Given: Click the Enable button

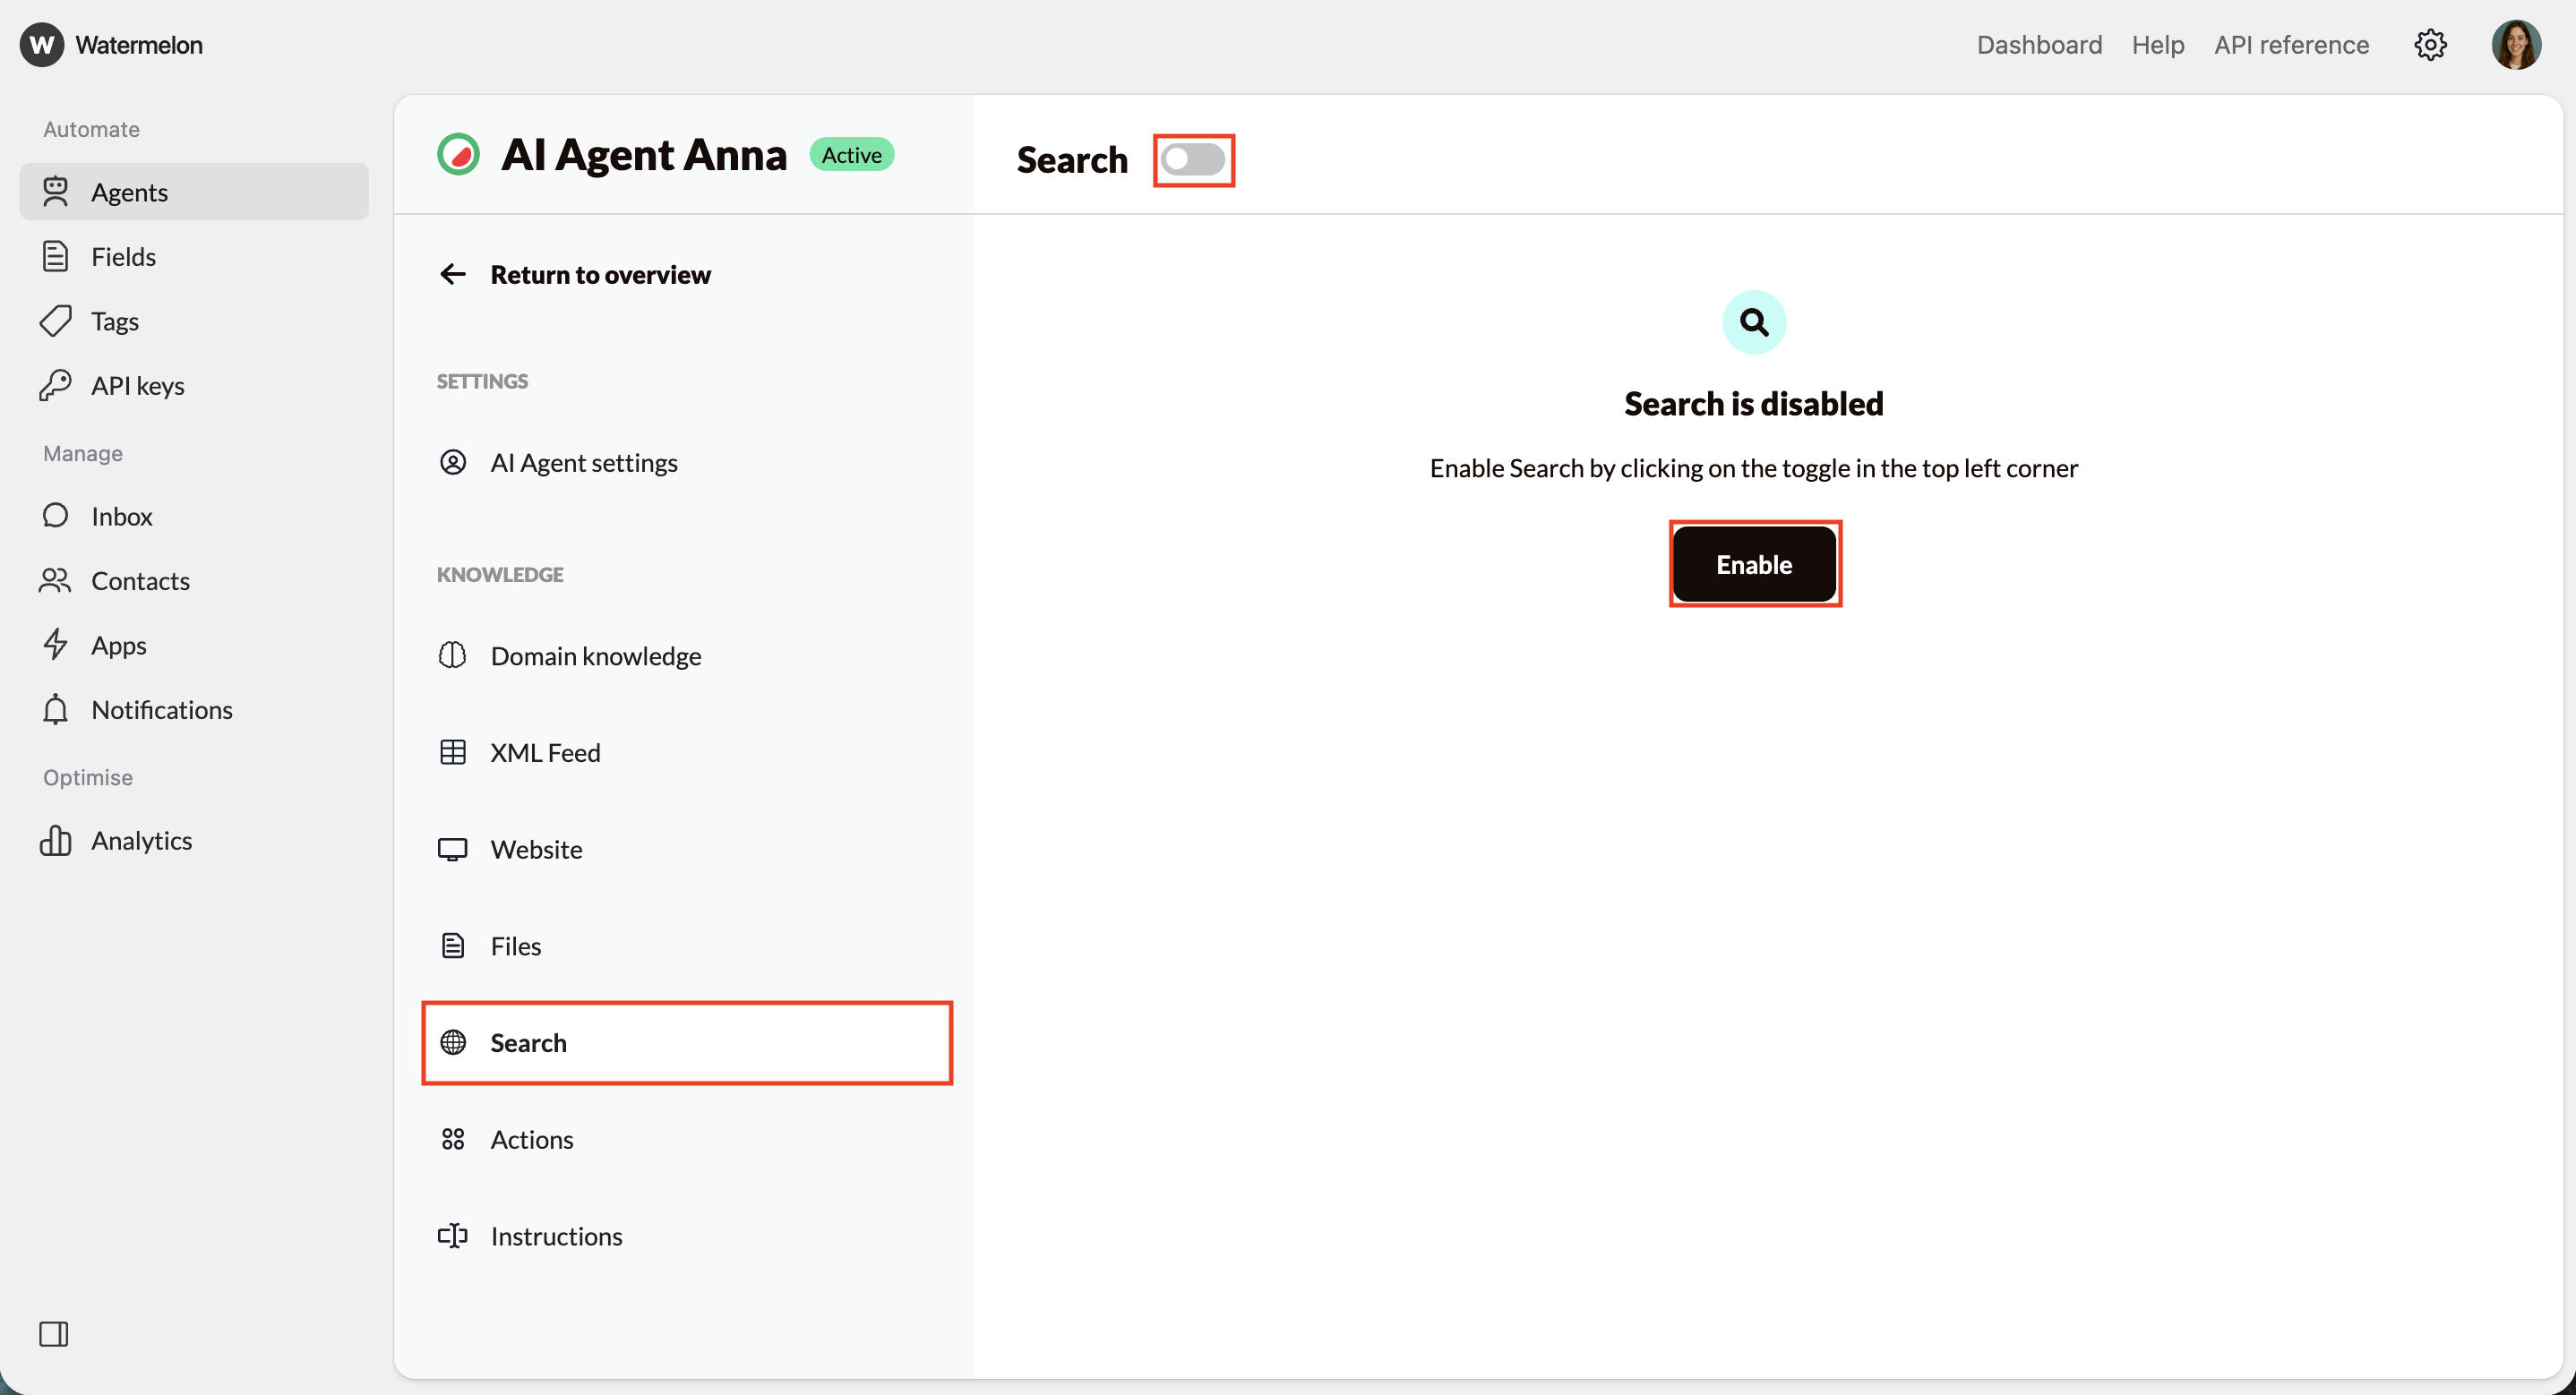Looking at the screenshot, I should [1754, 563].
